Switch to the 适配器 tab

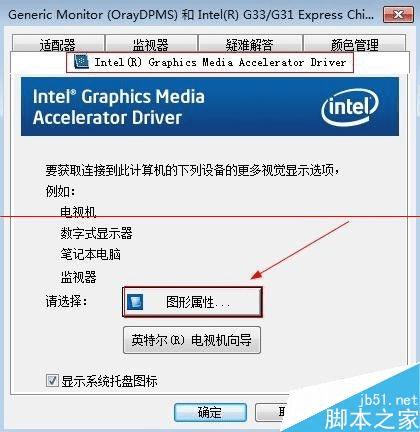coord(58,44)
